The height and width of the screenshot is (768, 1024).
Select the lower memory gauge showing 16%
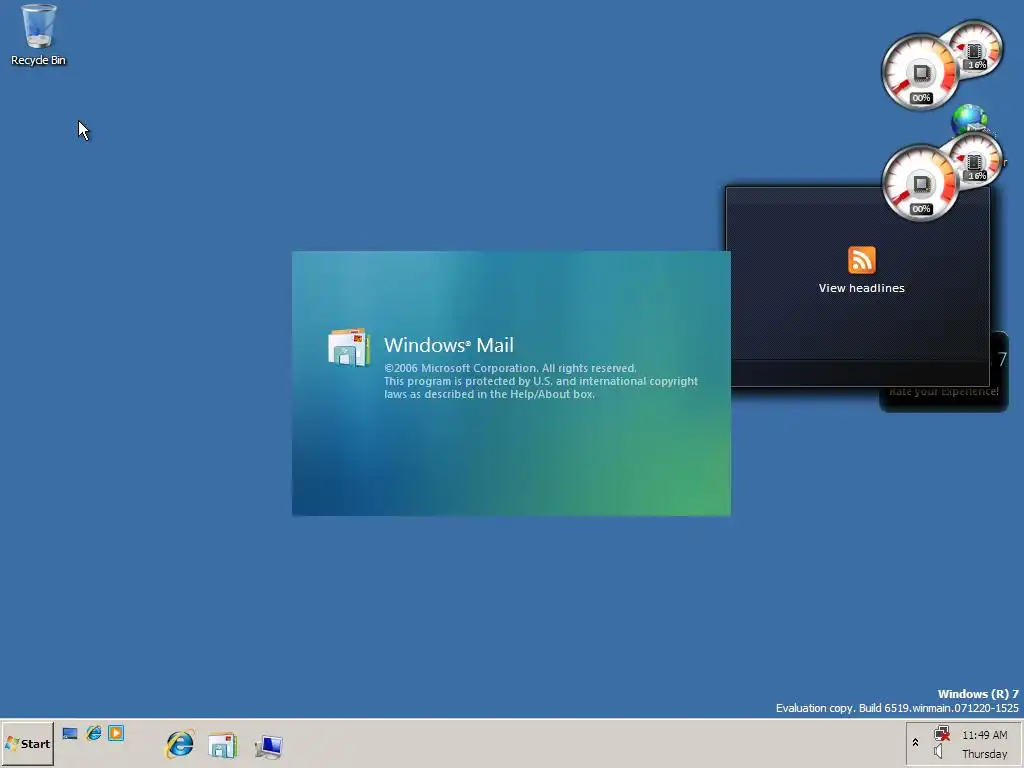[x=978, y=160]
